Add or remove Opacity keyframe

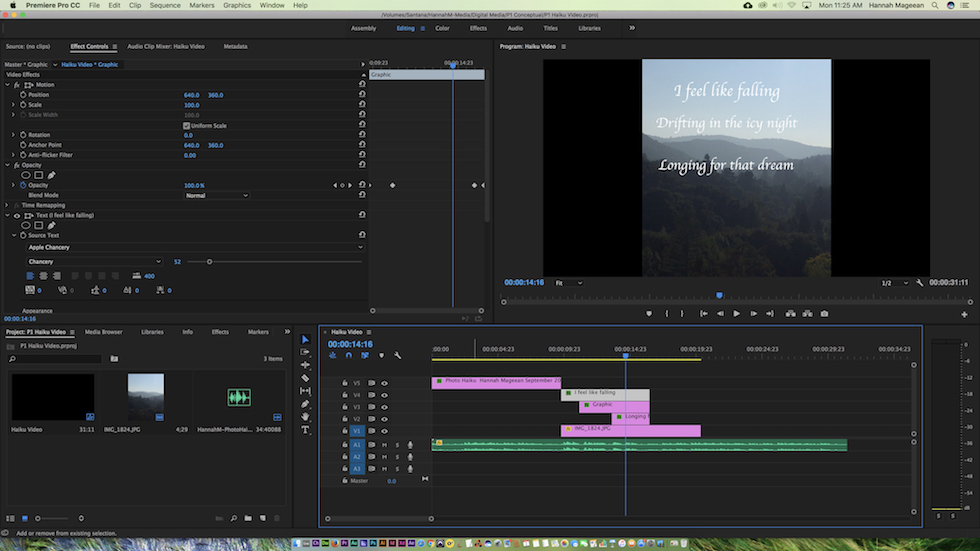pos(342,186)
